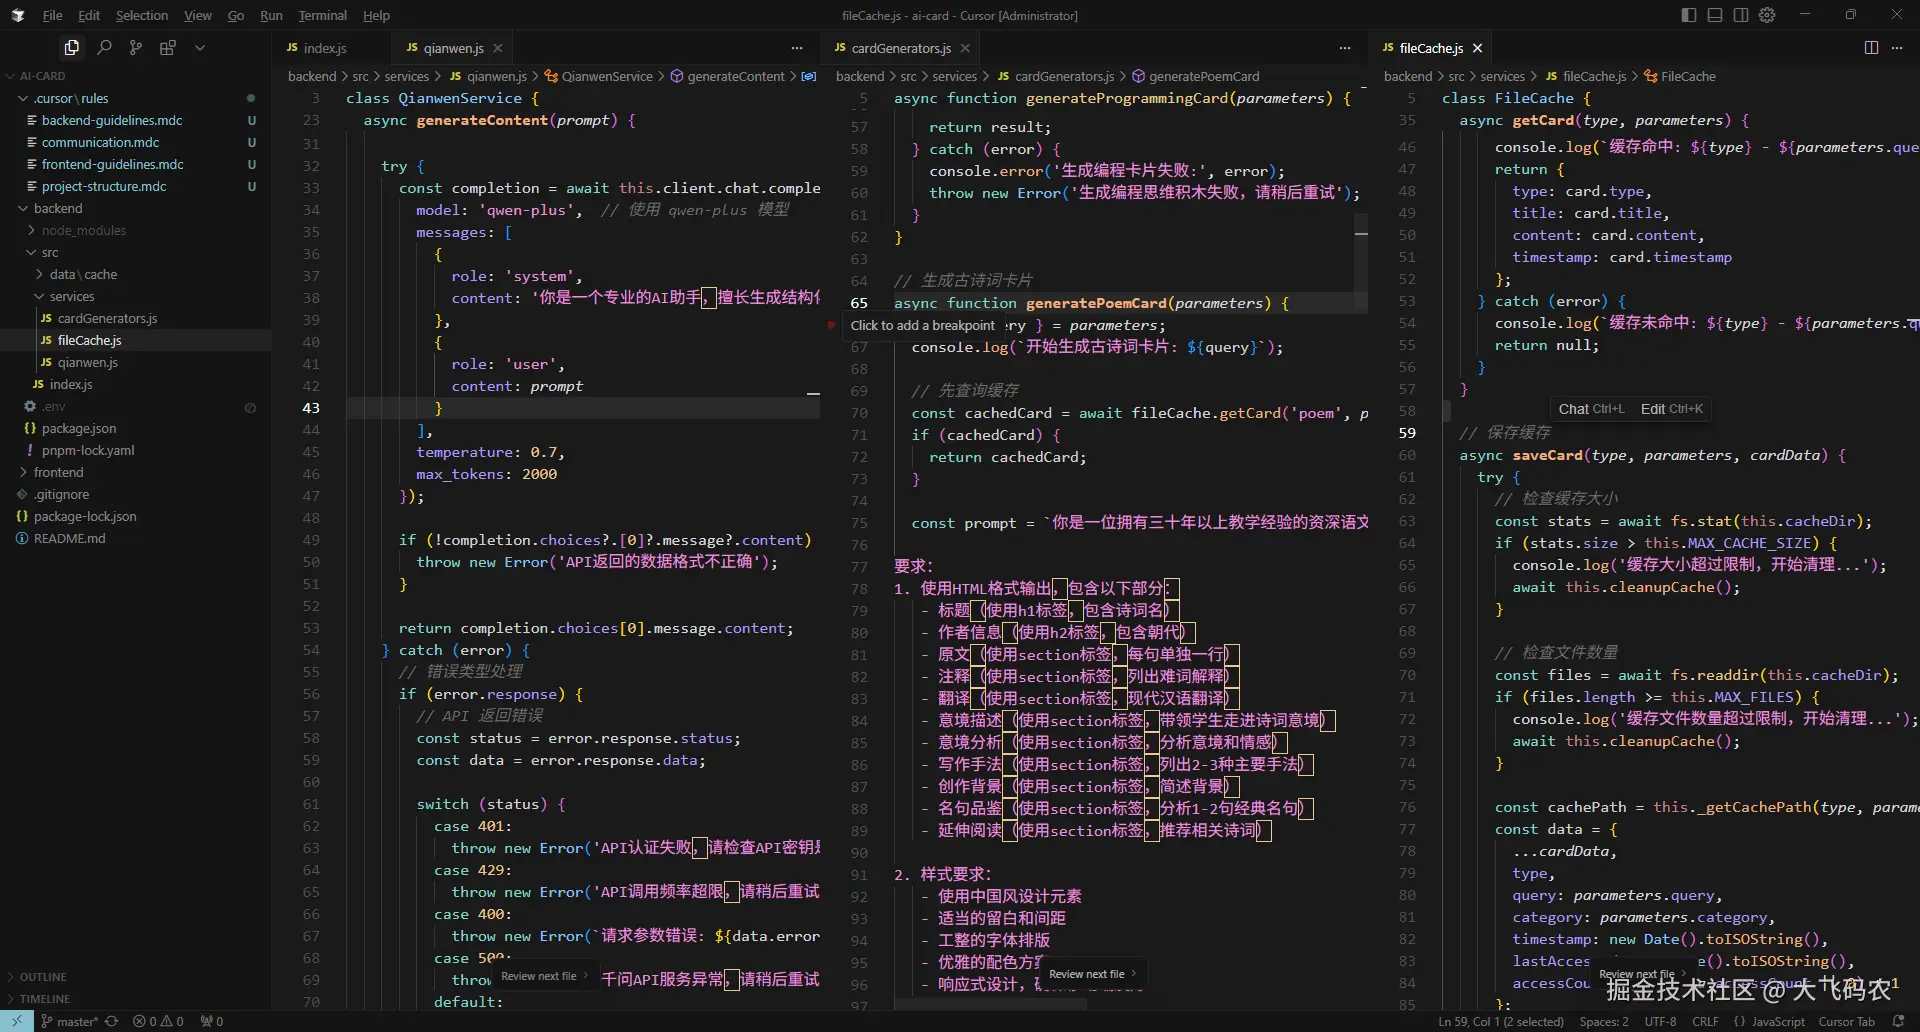Open project-structure.mdc file

104,186
